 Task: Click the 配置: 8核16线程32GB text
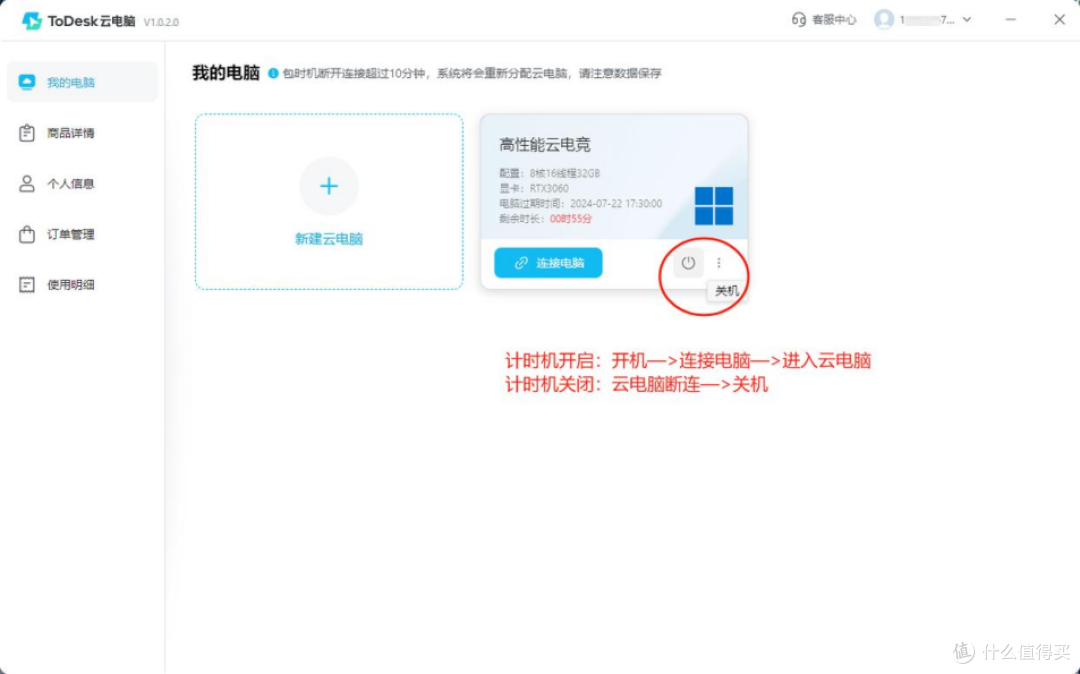click(x=550, y=173)
